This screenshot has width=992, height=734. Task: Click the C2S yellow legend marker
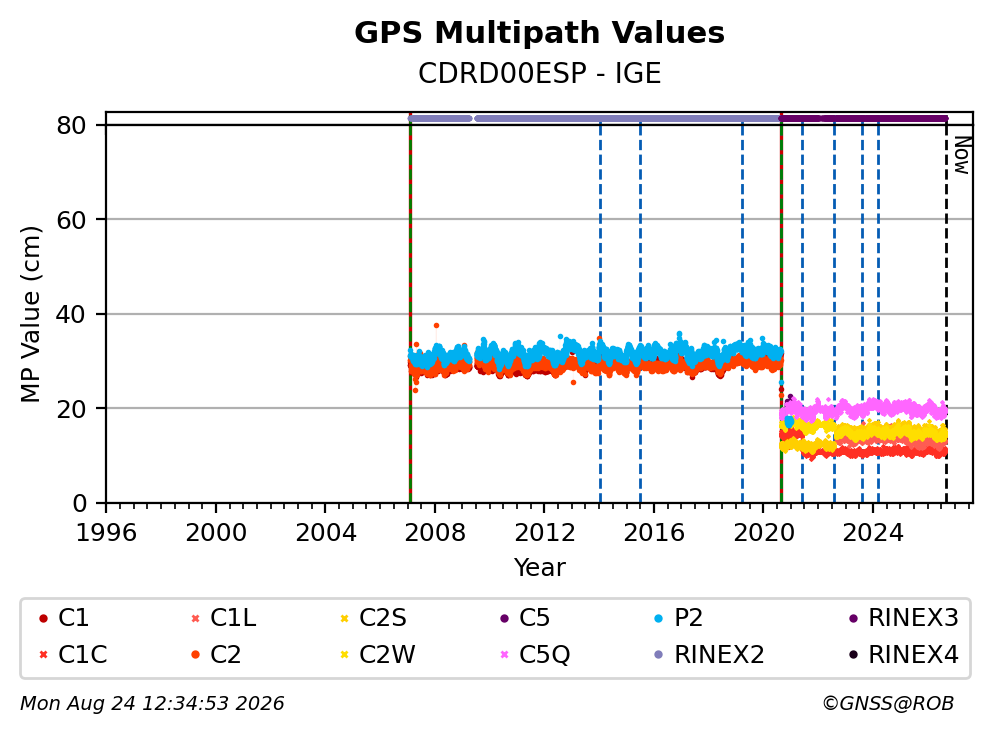point(345,618)
